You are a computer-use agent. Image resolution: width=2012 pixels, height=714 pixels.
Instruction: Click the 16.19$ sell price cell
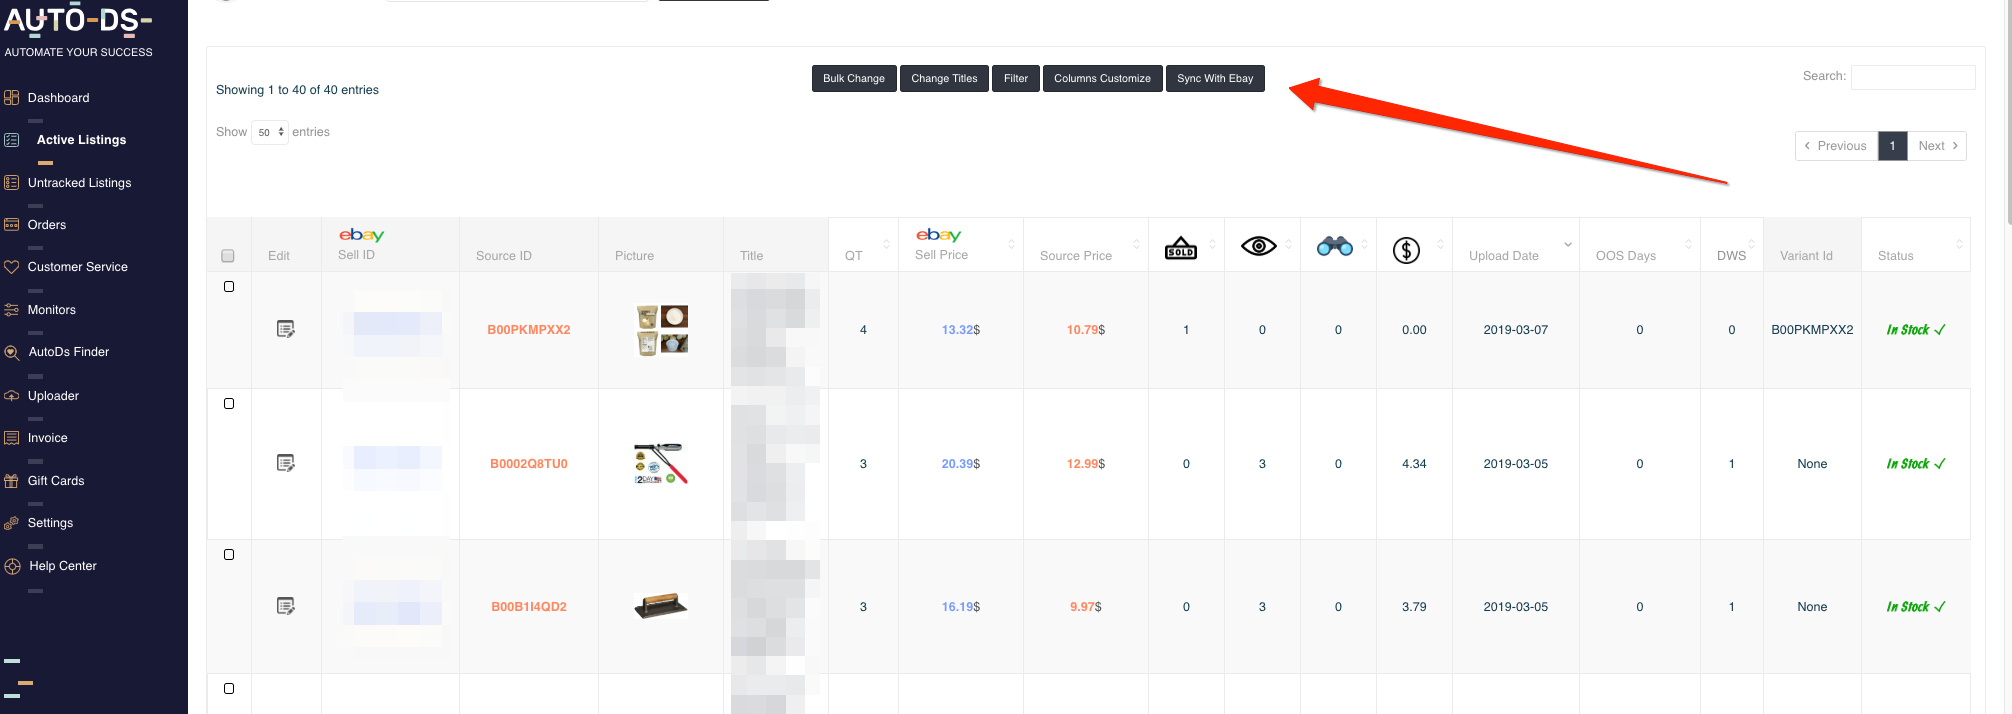[961, 607]
